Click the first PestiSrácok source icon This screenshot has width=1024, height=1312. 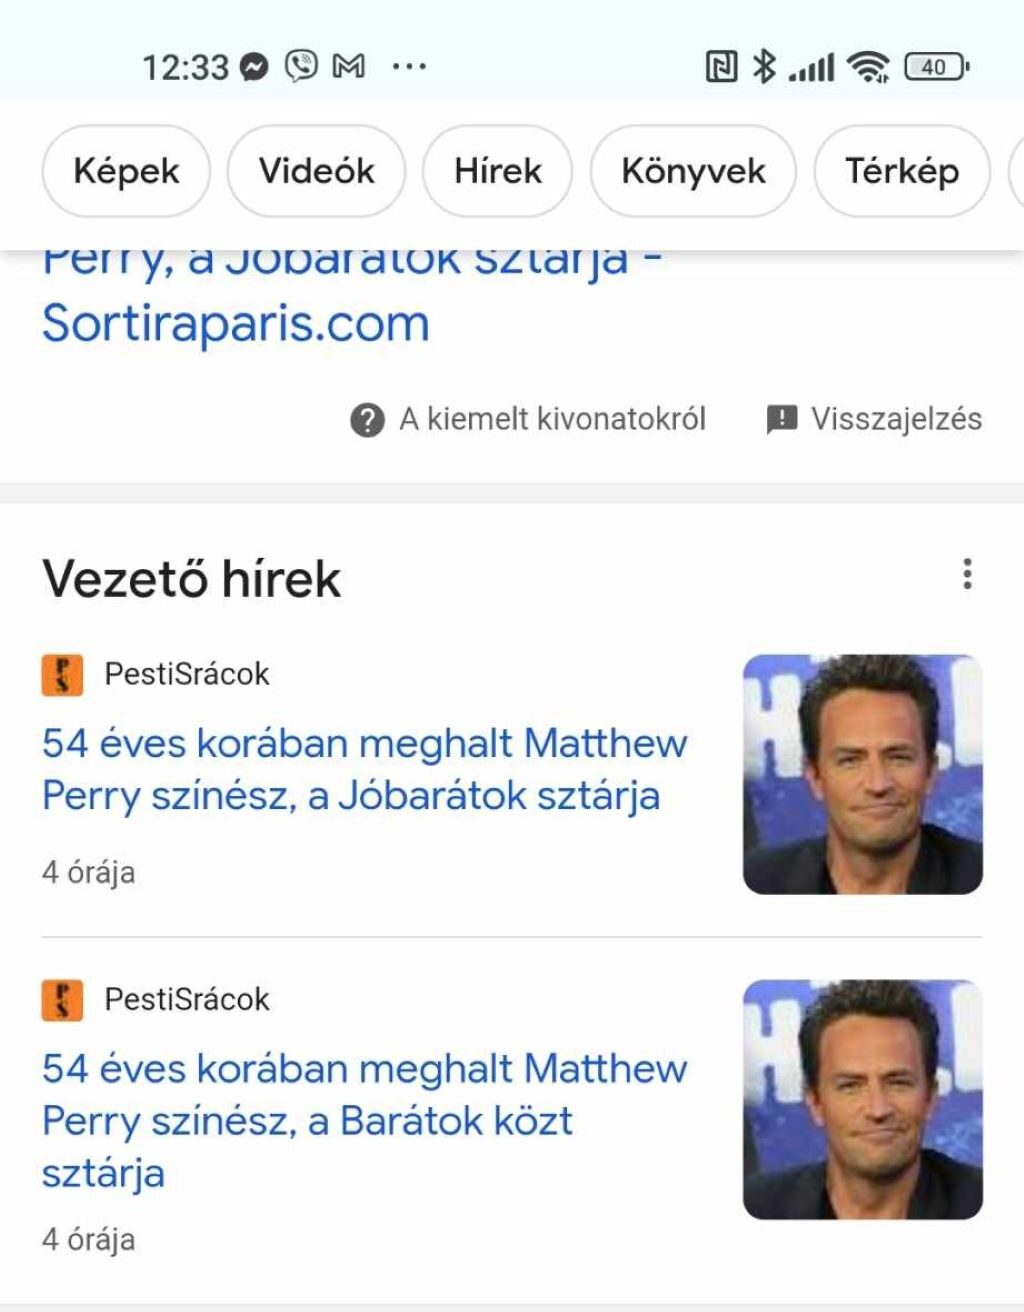[62, 674]
